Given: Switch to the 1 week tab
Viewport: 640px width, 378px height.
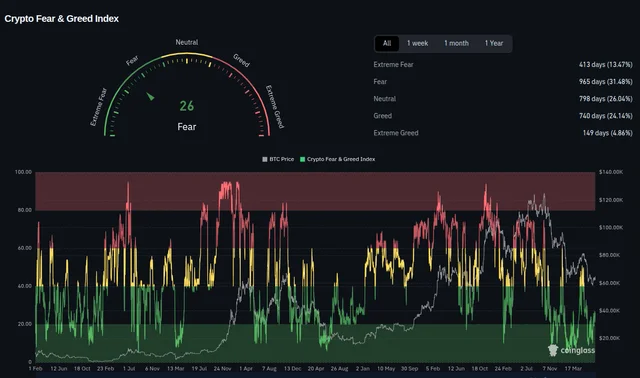Looking at the screenshot, I should [417, 43].
